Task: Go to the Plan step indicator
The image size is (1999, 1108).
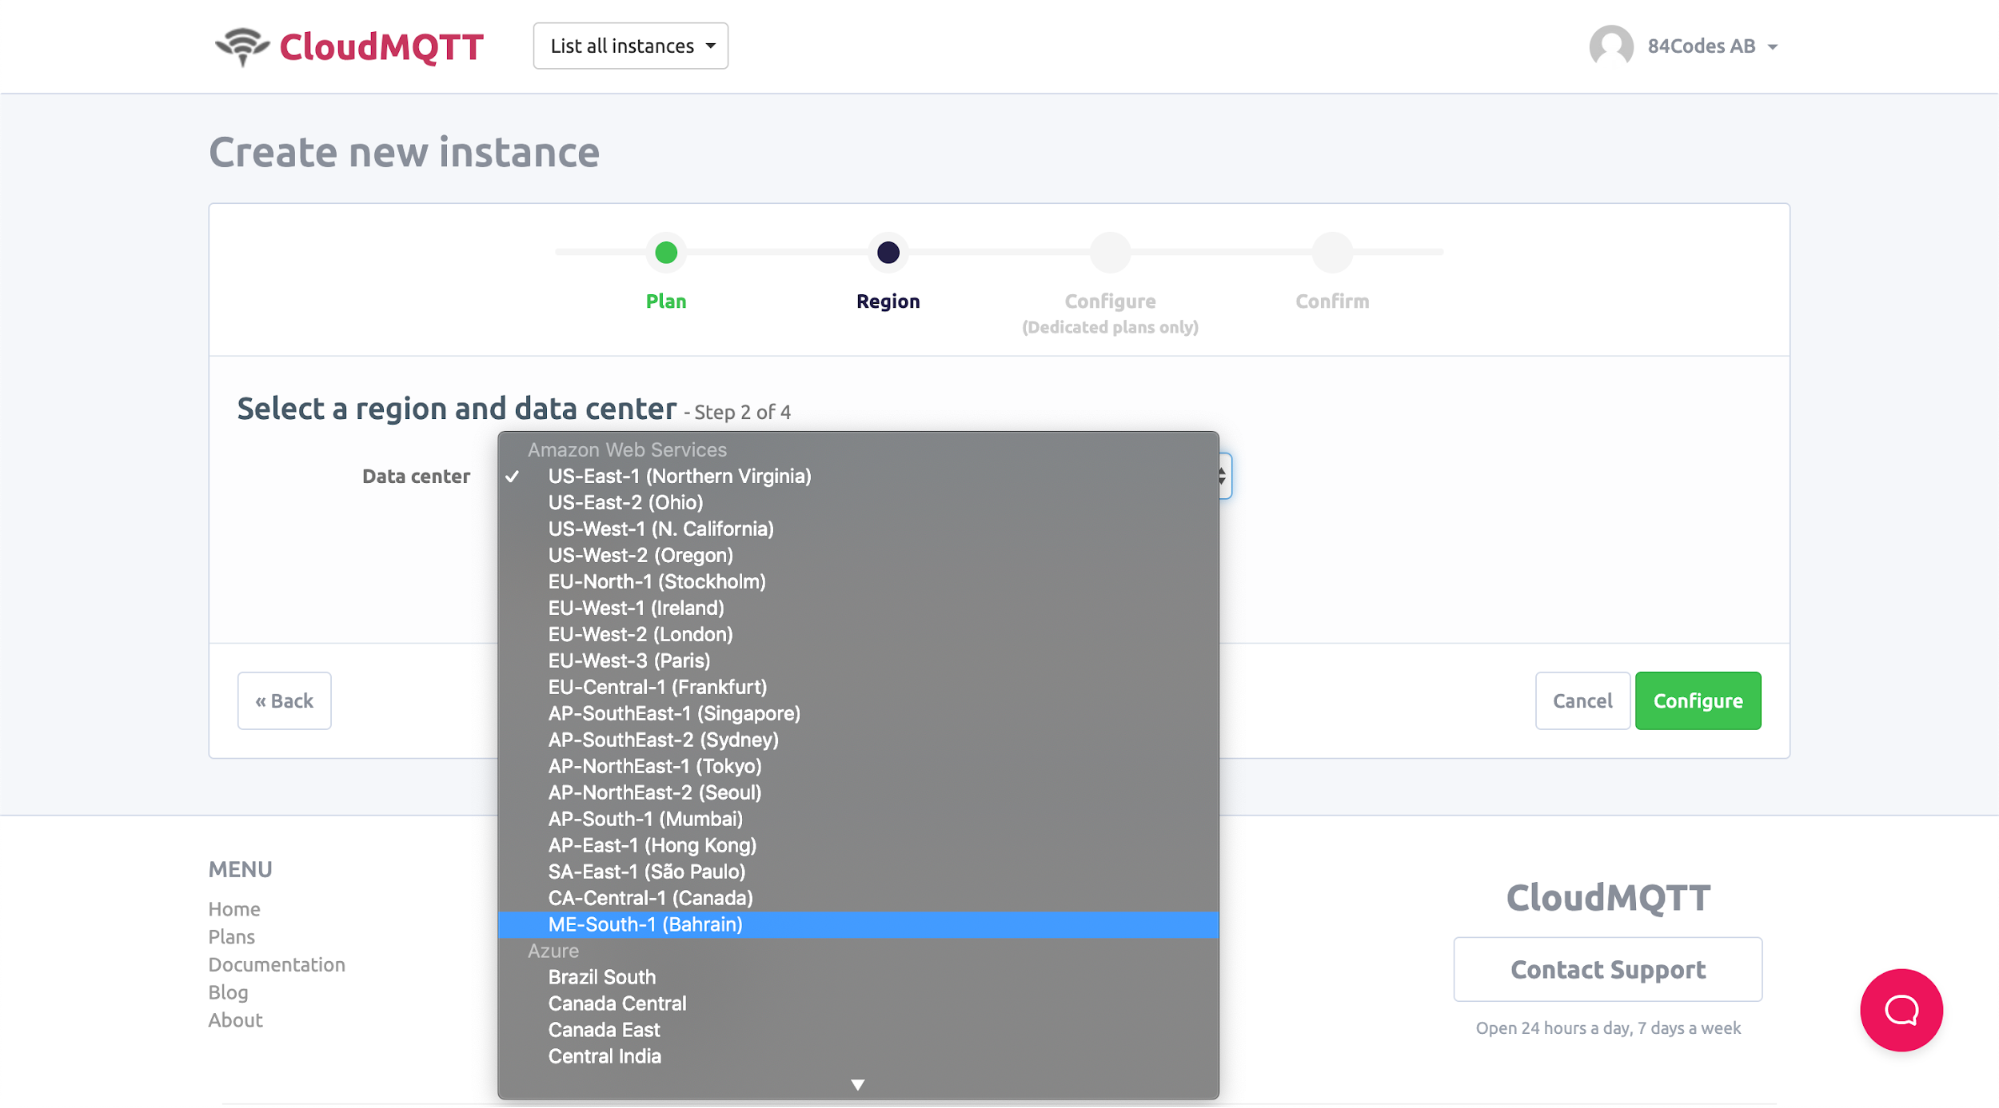Action: [x=666, y=253]
